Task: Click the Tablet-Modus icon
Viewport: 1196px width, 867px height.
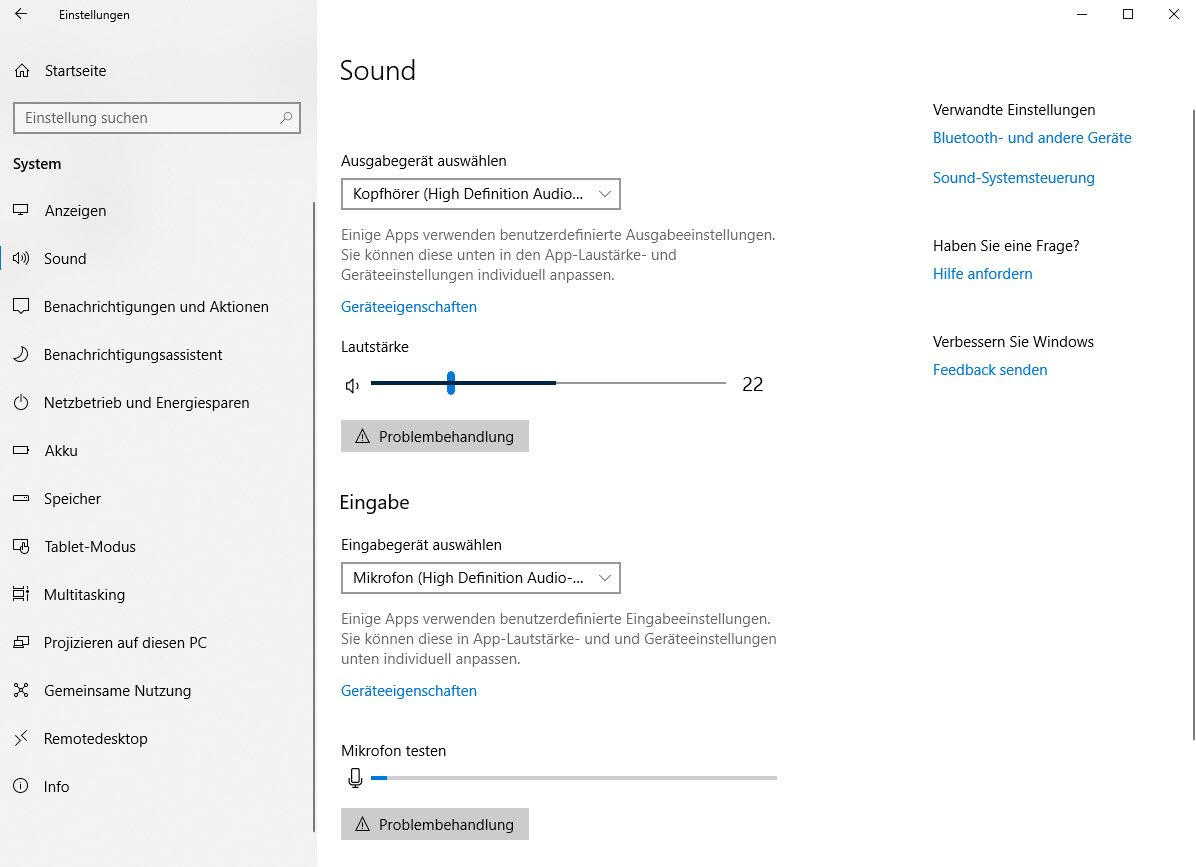Action: (21, 547)
